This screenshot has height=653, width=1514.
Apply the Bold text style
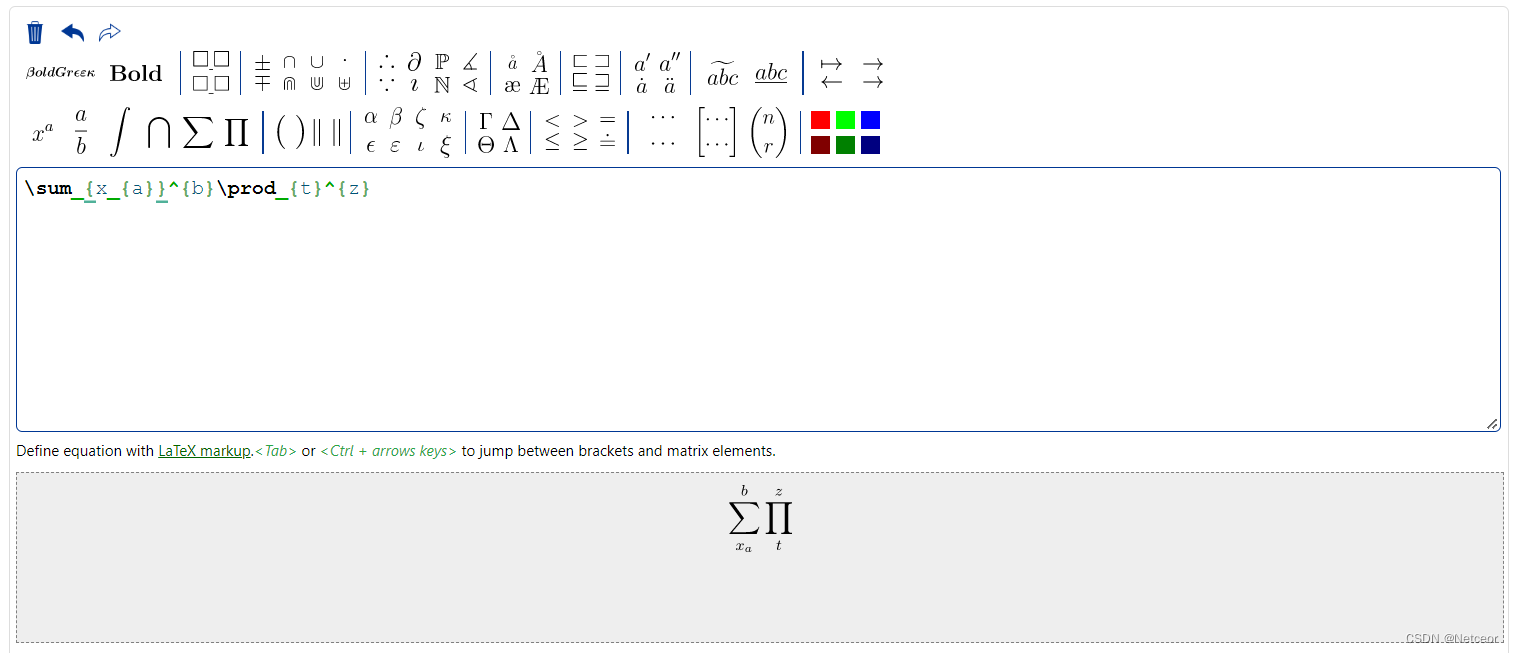coord(136,73)
